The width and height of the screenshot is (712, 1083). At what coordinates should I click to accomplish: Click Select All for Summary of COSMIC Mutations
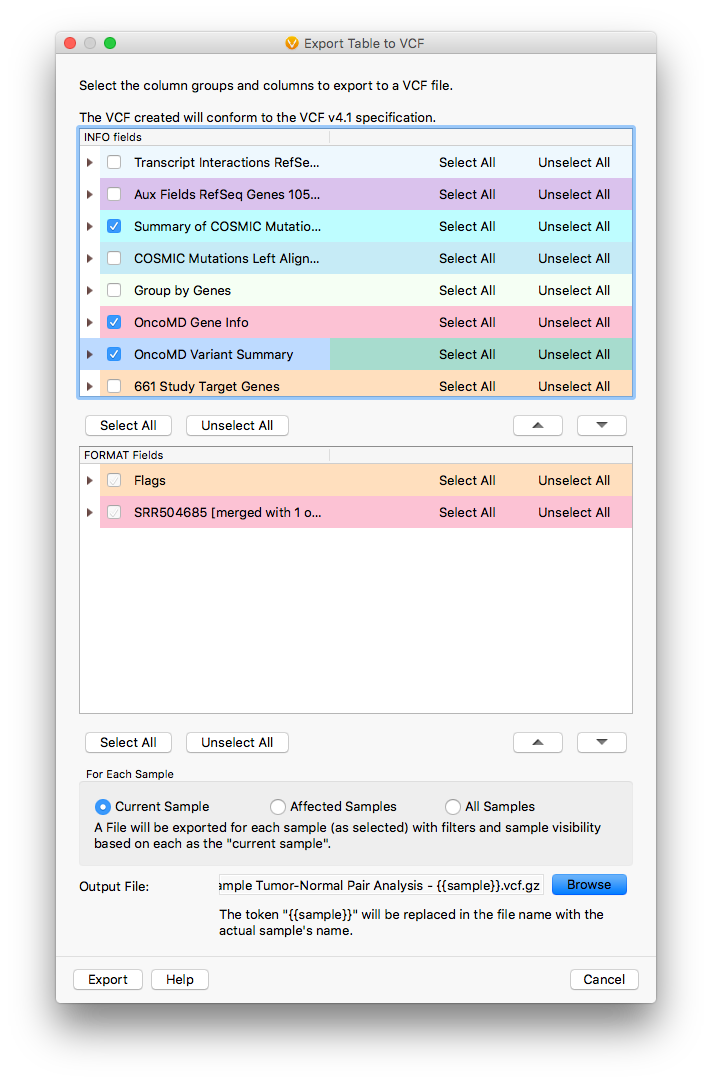[467, 226]
